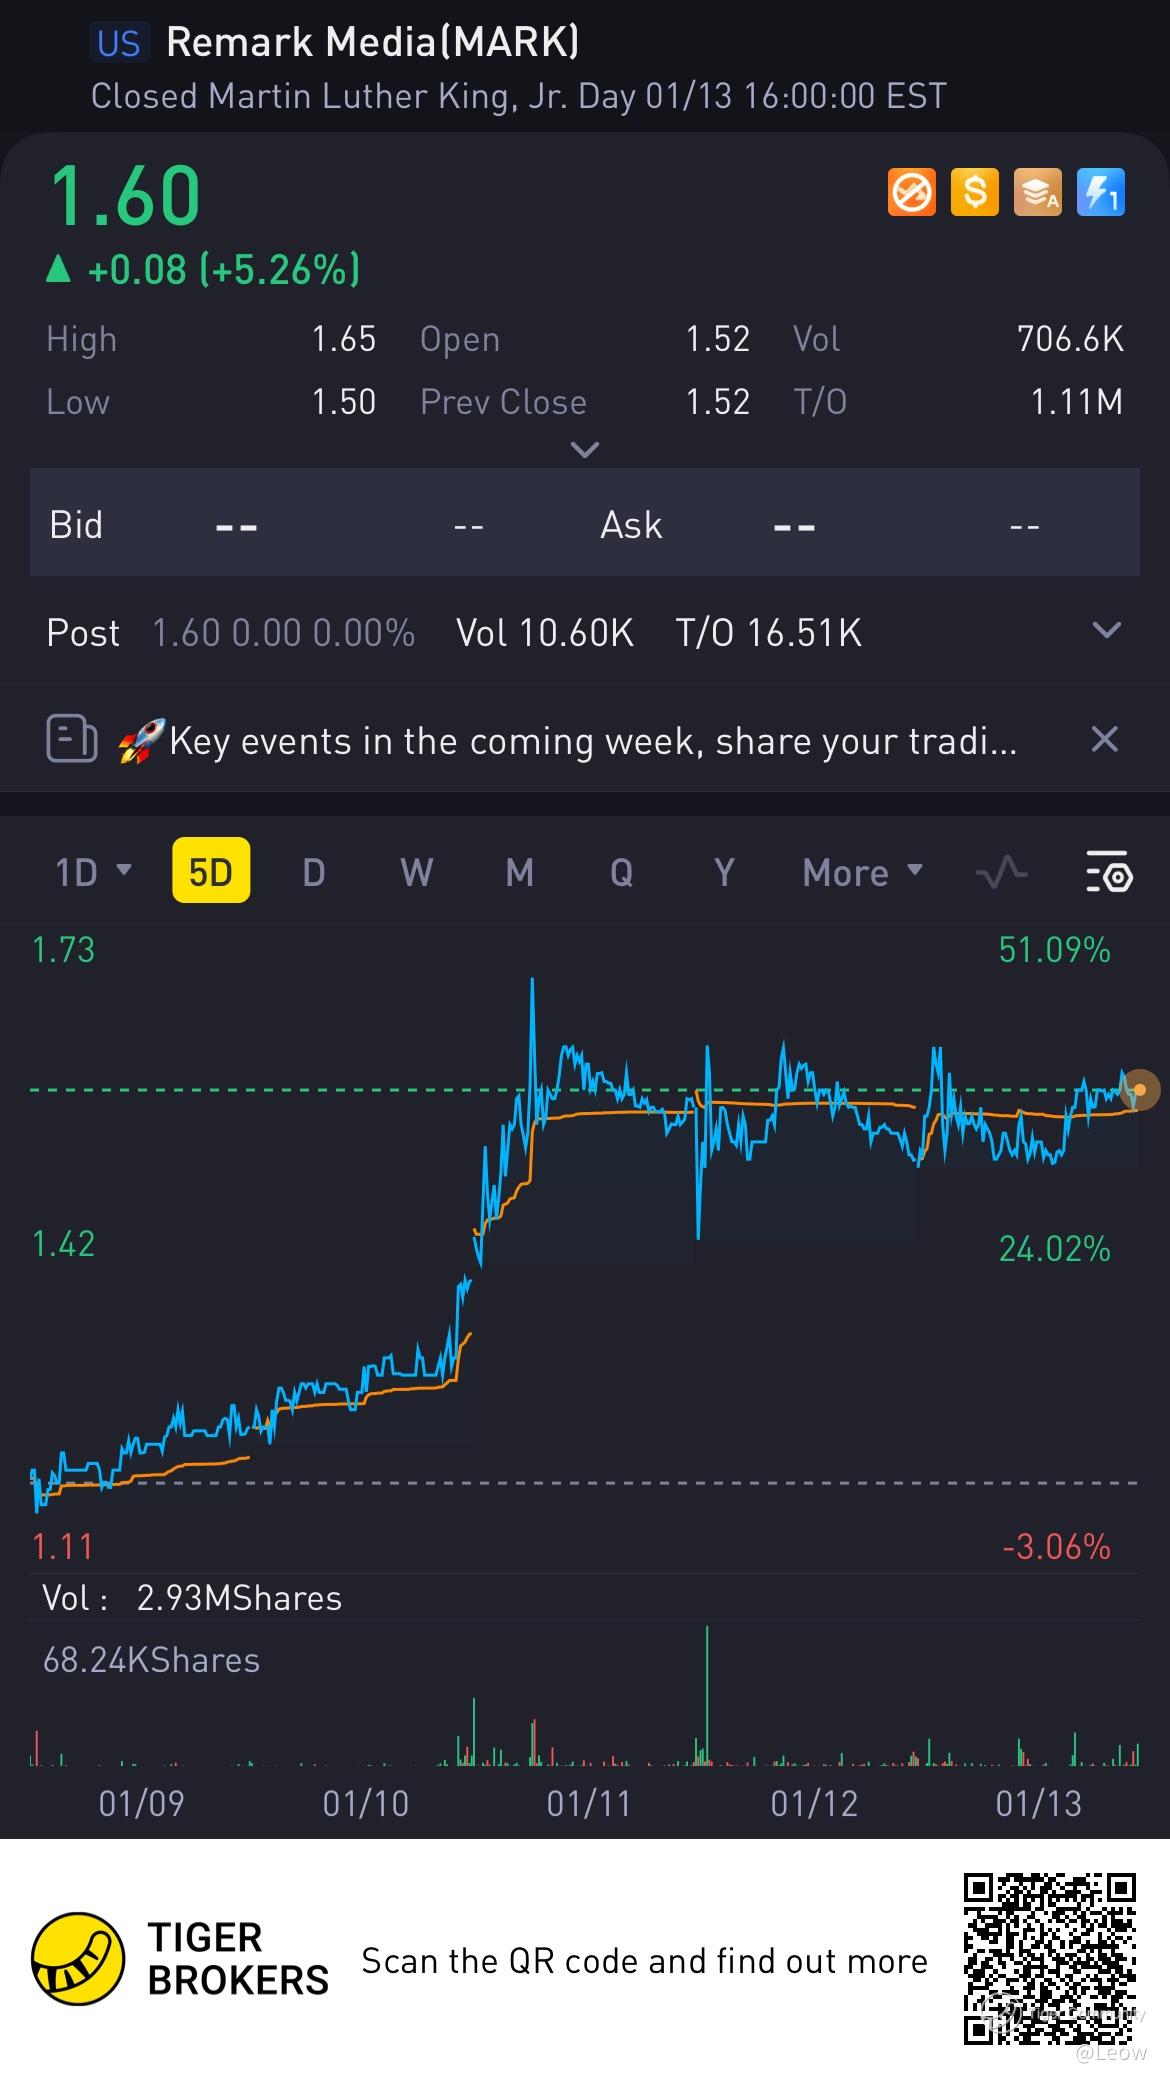Dismiss the Key events banner
Screen dimensions: 1170x2079
1104,739
